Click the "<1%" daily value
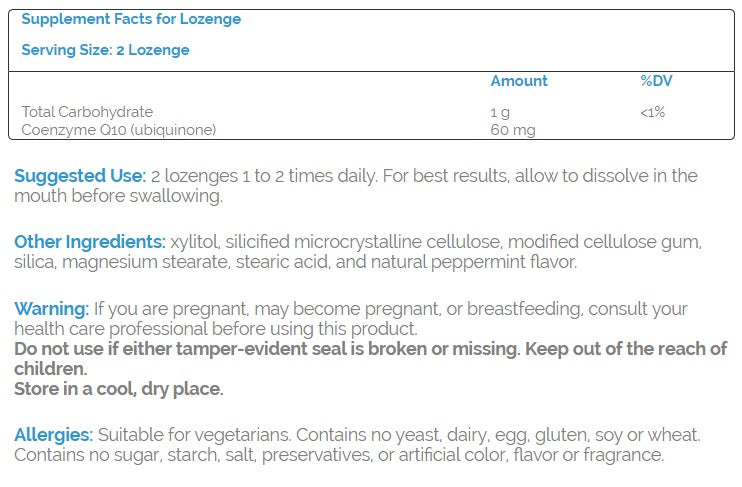This screenshot has width=742, height=487. 654,112
